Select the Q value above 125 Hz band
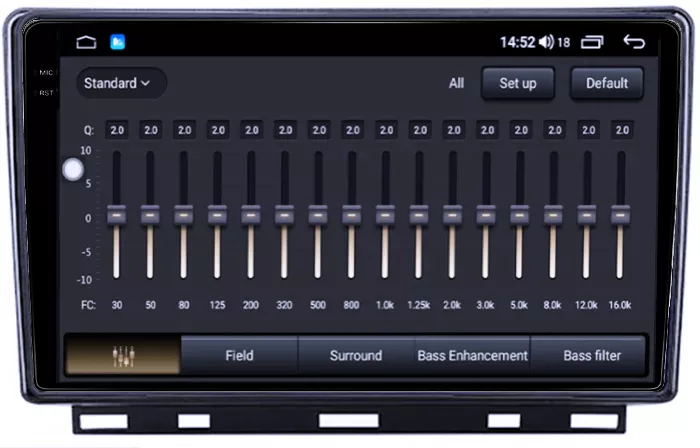Image resolution: width=700 pixels, height=448 pixels. pyautogui.click(x=218, y=130)
